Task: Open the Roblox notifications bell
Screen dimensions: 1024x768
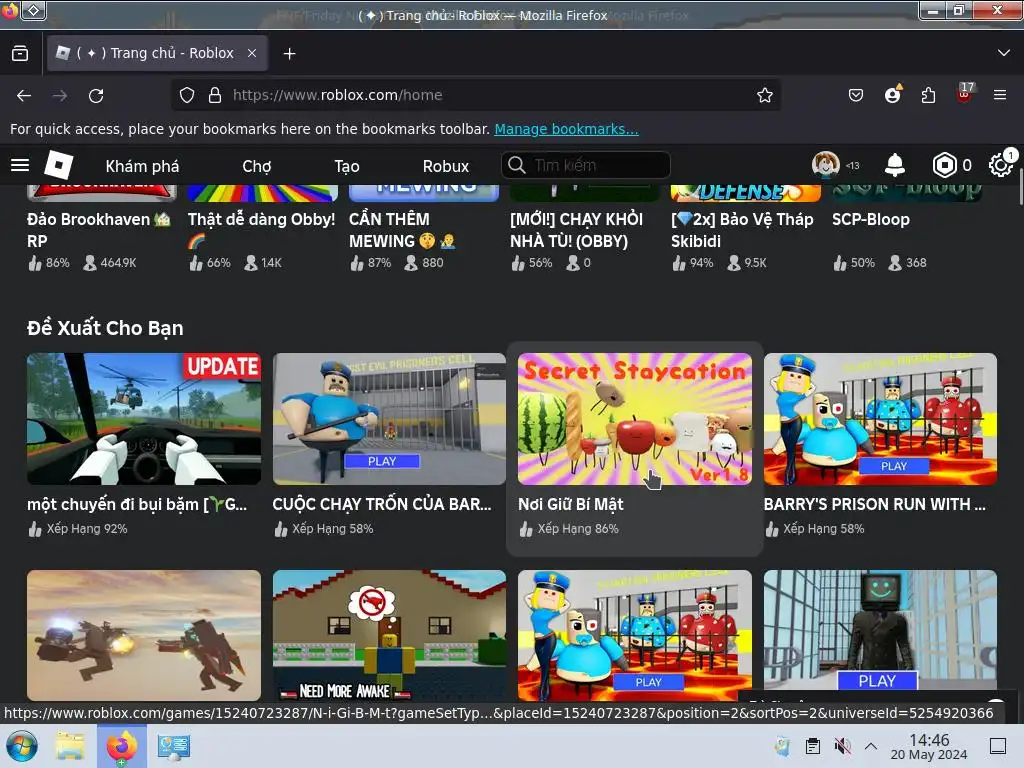Action: [x=894, y=165]
